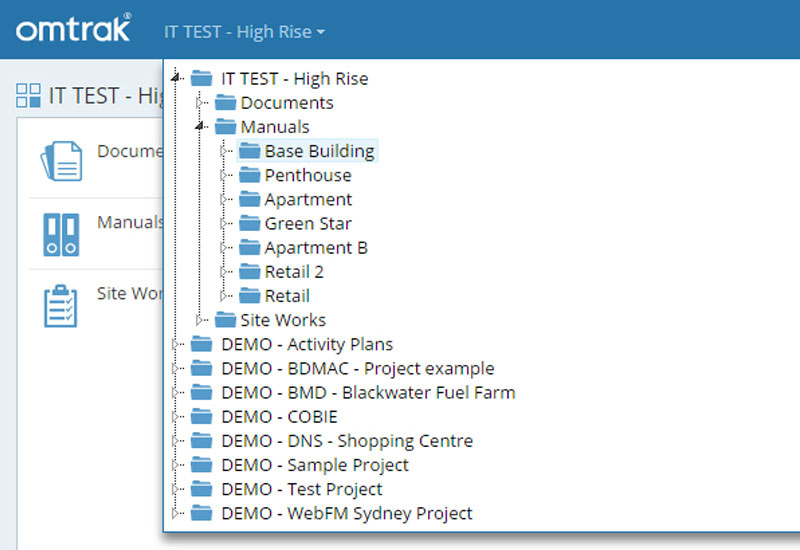Select the Documents label in tree
Screen dimensions: 800x550
(x=287, y=103)
